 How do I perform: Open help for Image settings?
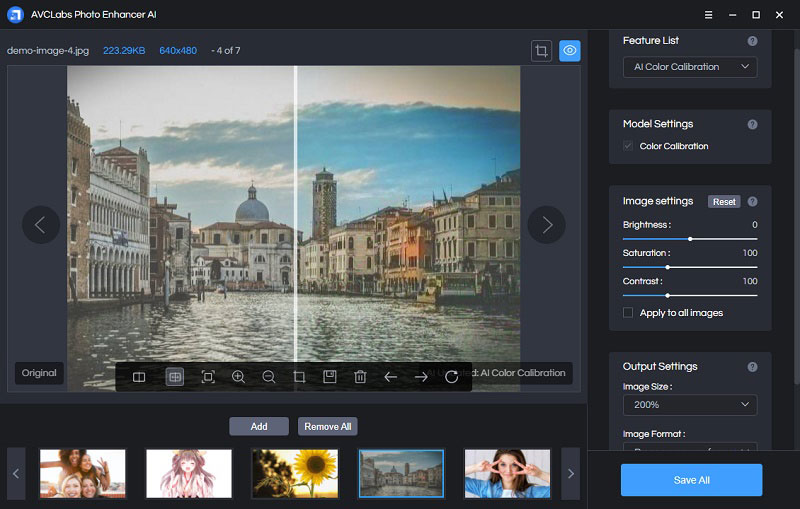click(752, 201)
